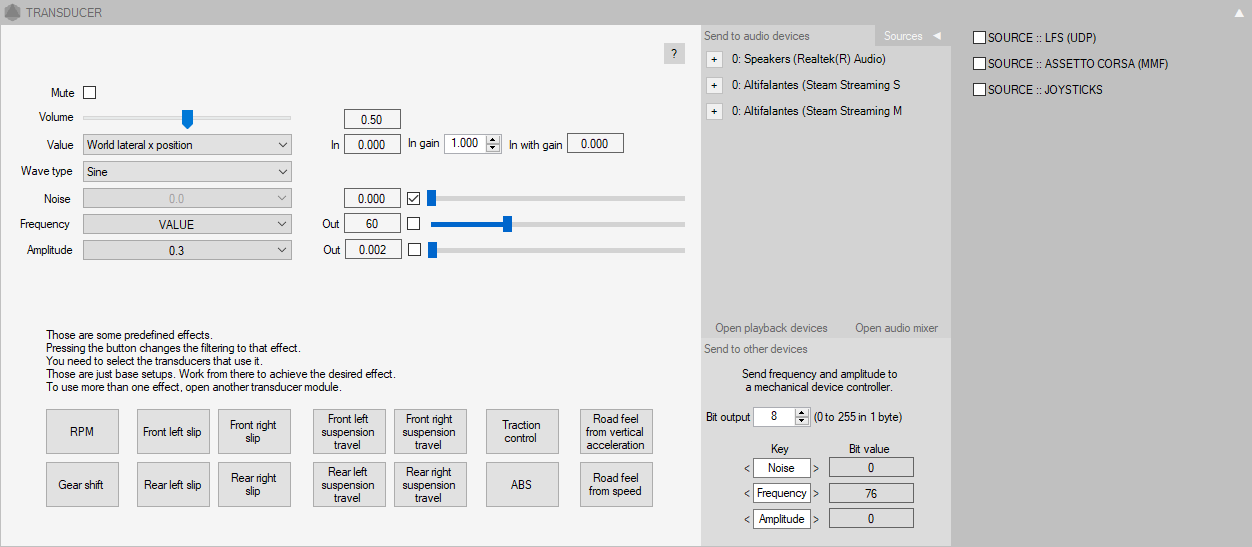Screen dimensions: 1252x547
Task: Collapse the module with the top-right arrow
Action: tap(1240, 13)
